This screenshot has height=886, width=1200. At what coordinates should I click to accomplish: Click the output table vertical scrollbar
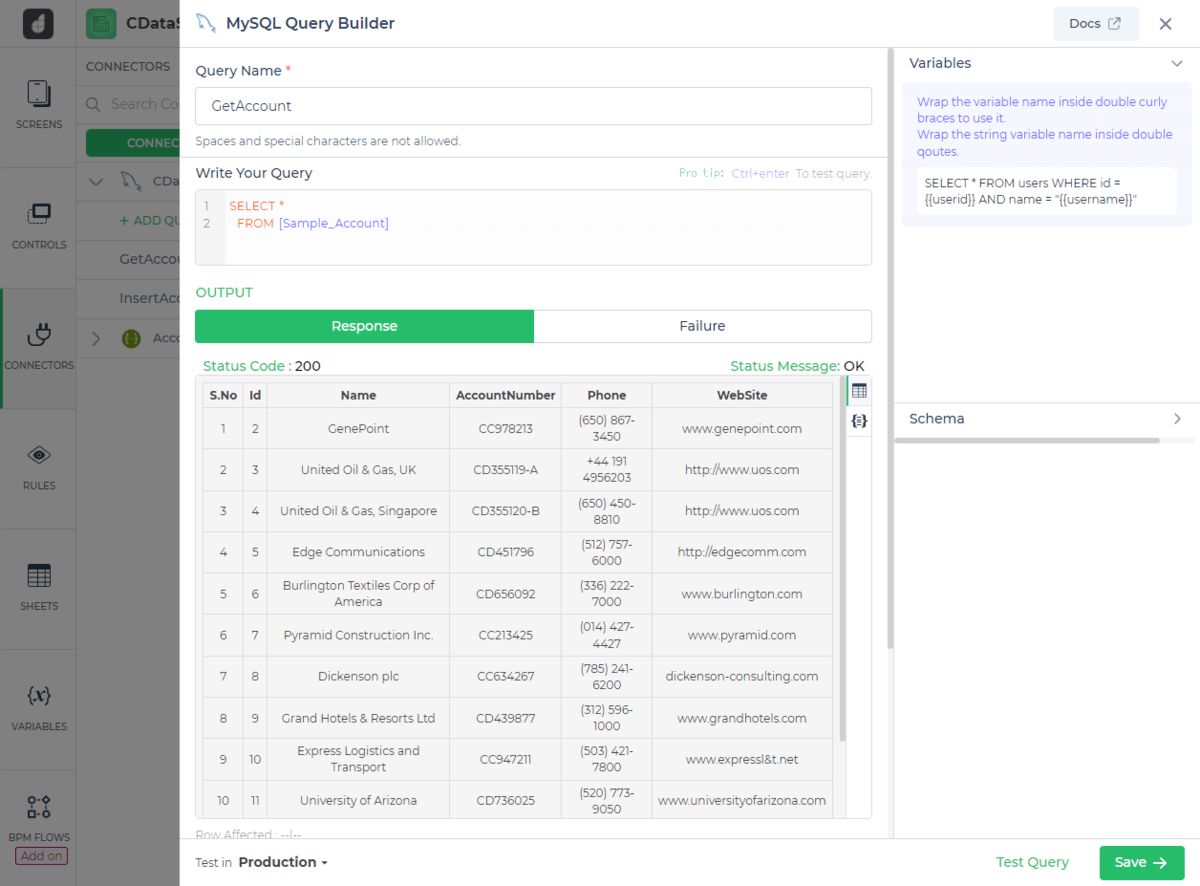842,560
